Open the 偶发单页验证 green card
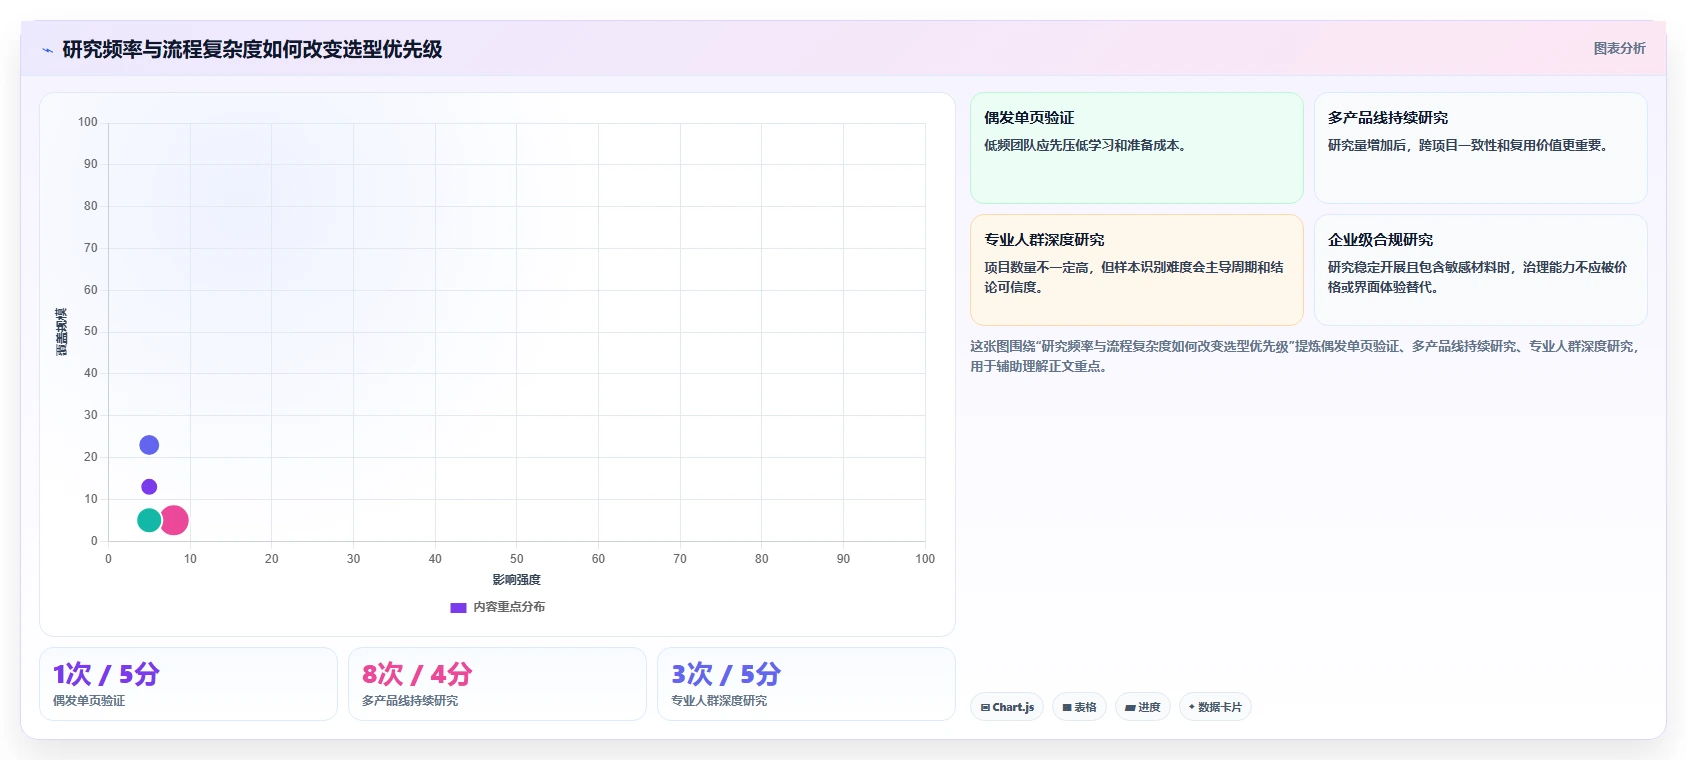 pyautogui.click(x=1137, y=148)
